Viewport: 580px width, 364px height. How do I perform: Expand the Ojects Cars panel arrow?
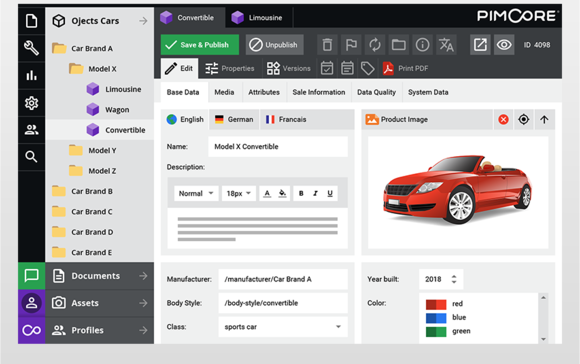[143, 21]
